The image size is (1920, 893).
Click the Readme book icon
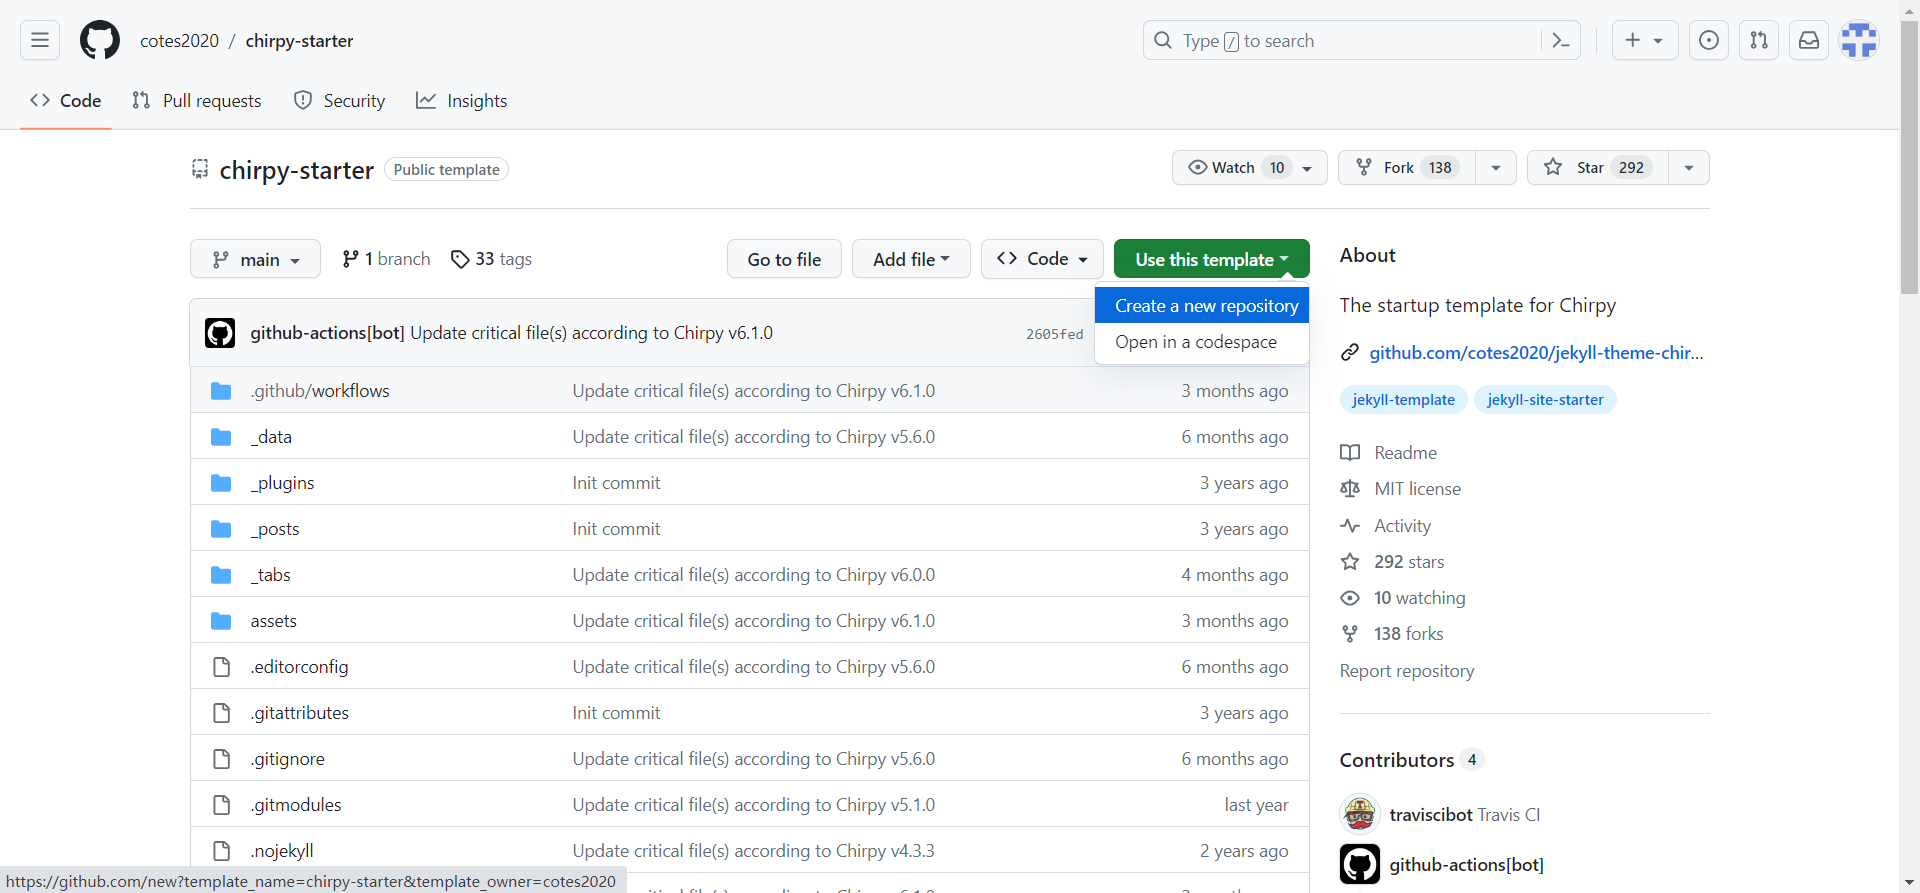click(1350, 453)
